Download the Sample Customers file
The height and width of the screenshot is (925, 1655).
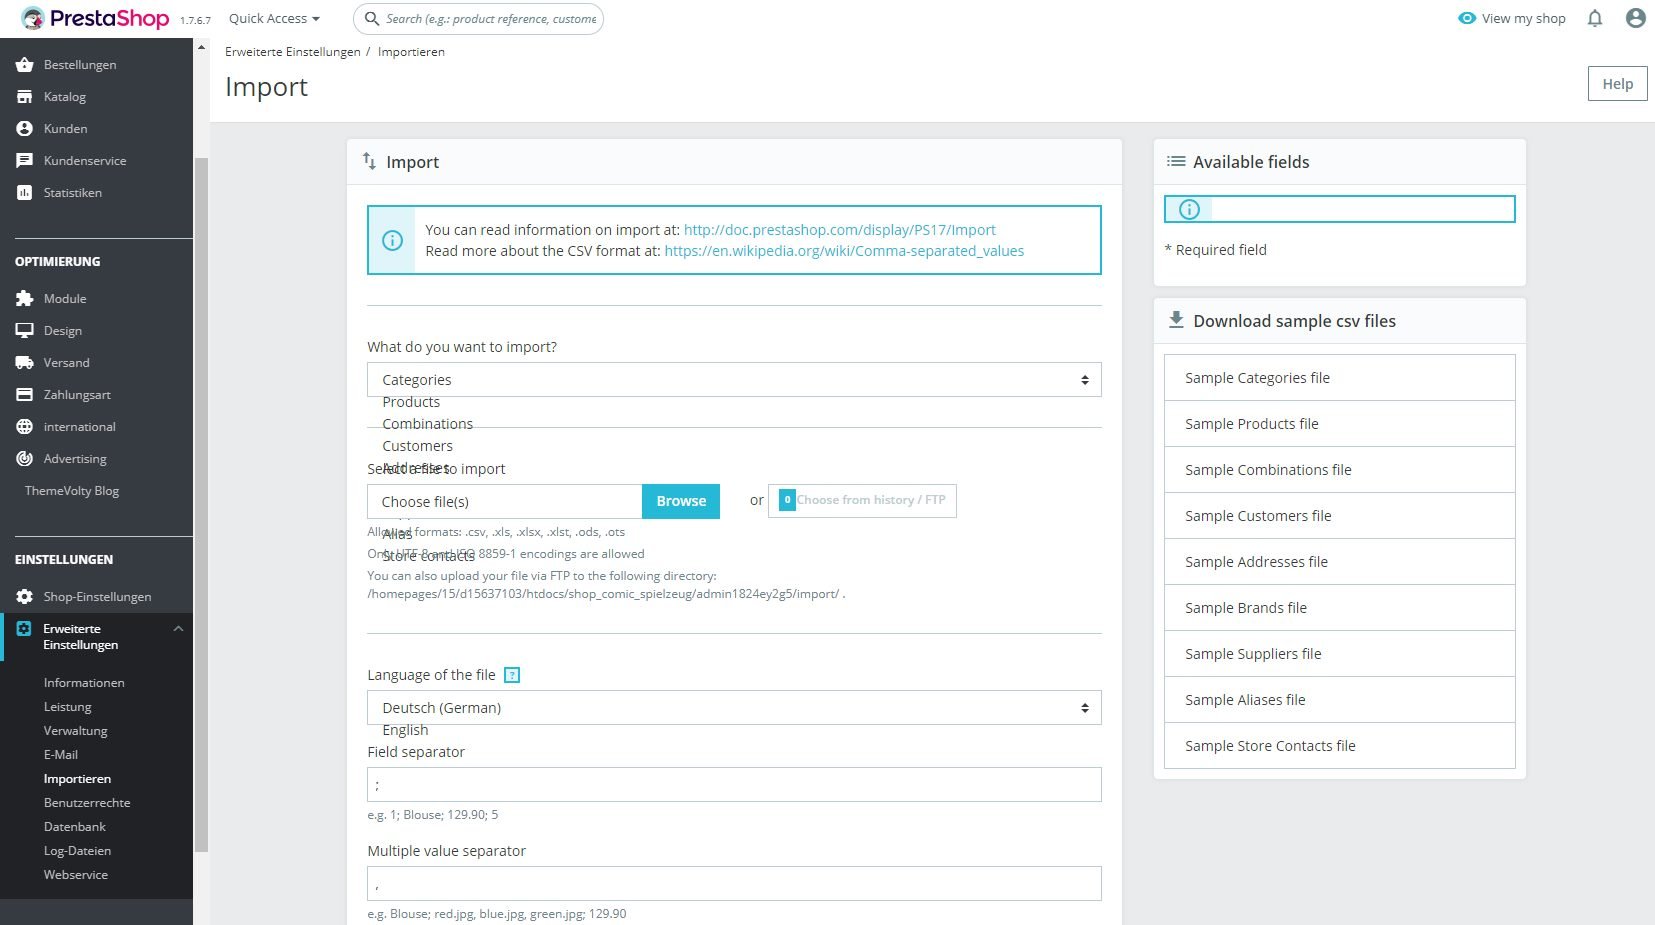(x=1339, y=516)
